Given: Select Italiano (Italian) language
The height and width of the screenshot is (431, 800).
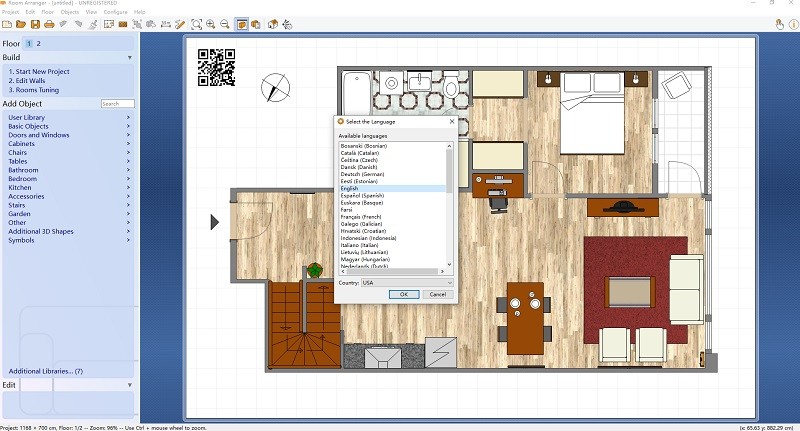Looking at the screenshot, I should (x=359, y=245).
